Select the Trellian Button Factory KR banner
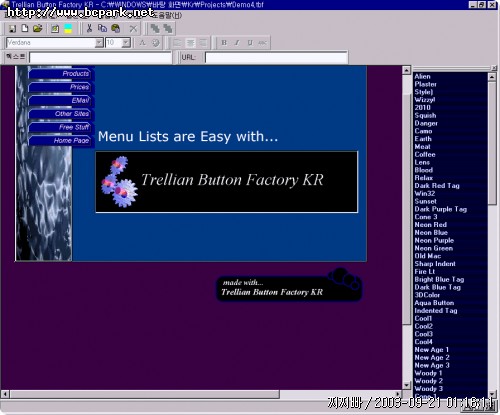This screenshot has width=500, height=415. pyautogui.click(x=227, y=182)
